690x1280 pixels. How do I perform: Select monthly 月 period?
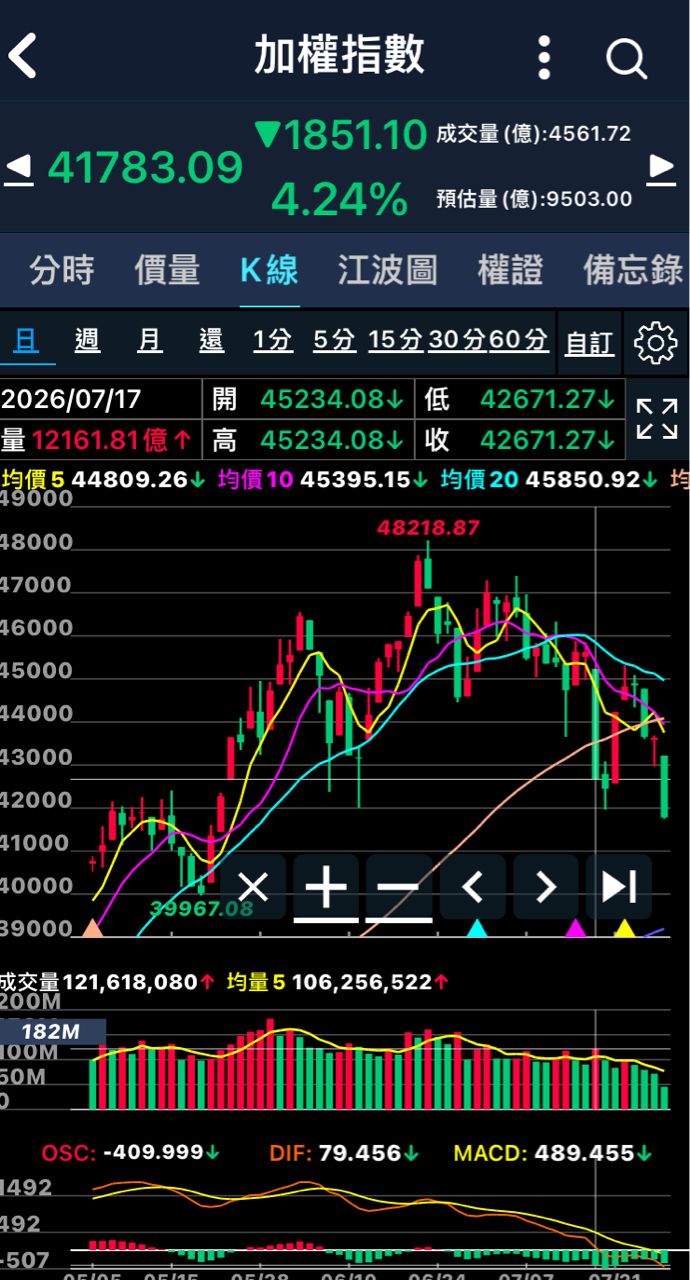[150, 341]
